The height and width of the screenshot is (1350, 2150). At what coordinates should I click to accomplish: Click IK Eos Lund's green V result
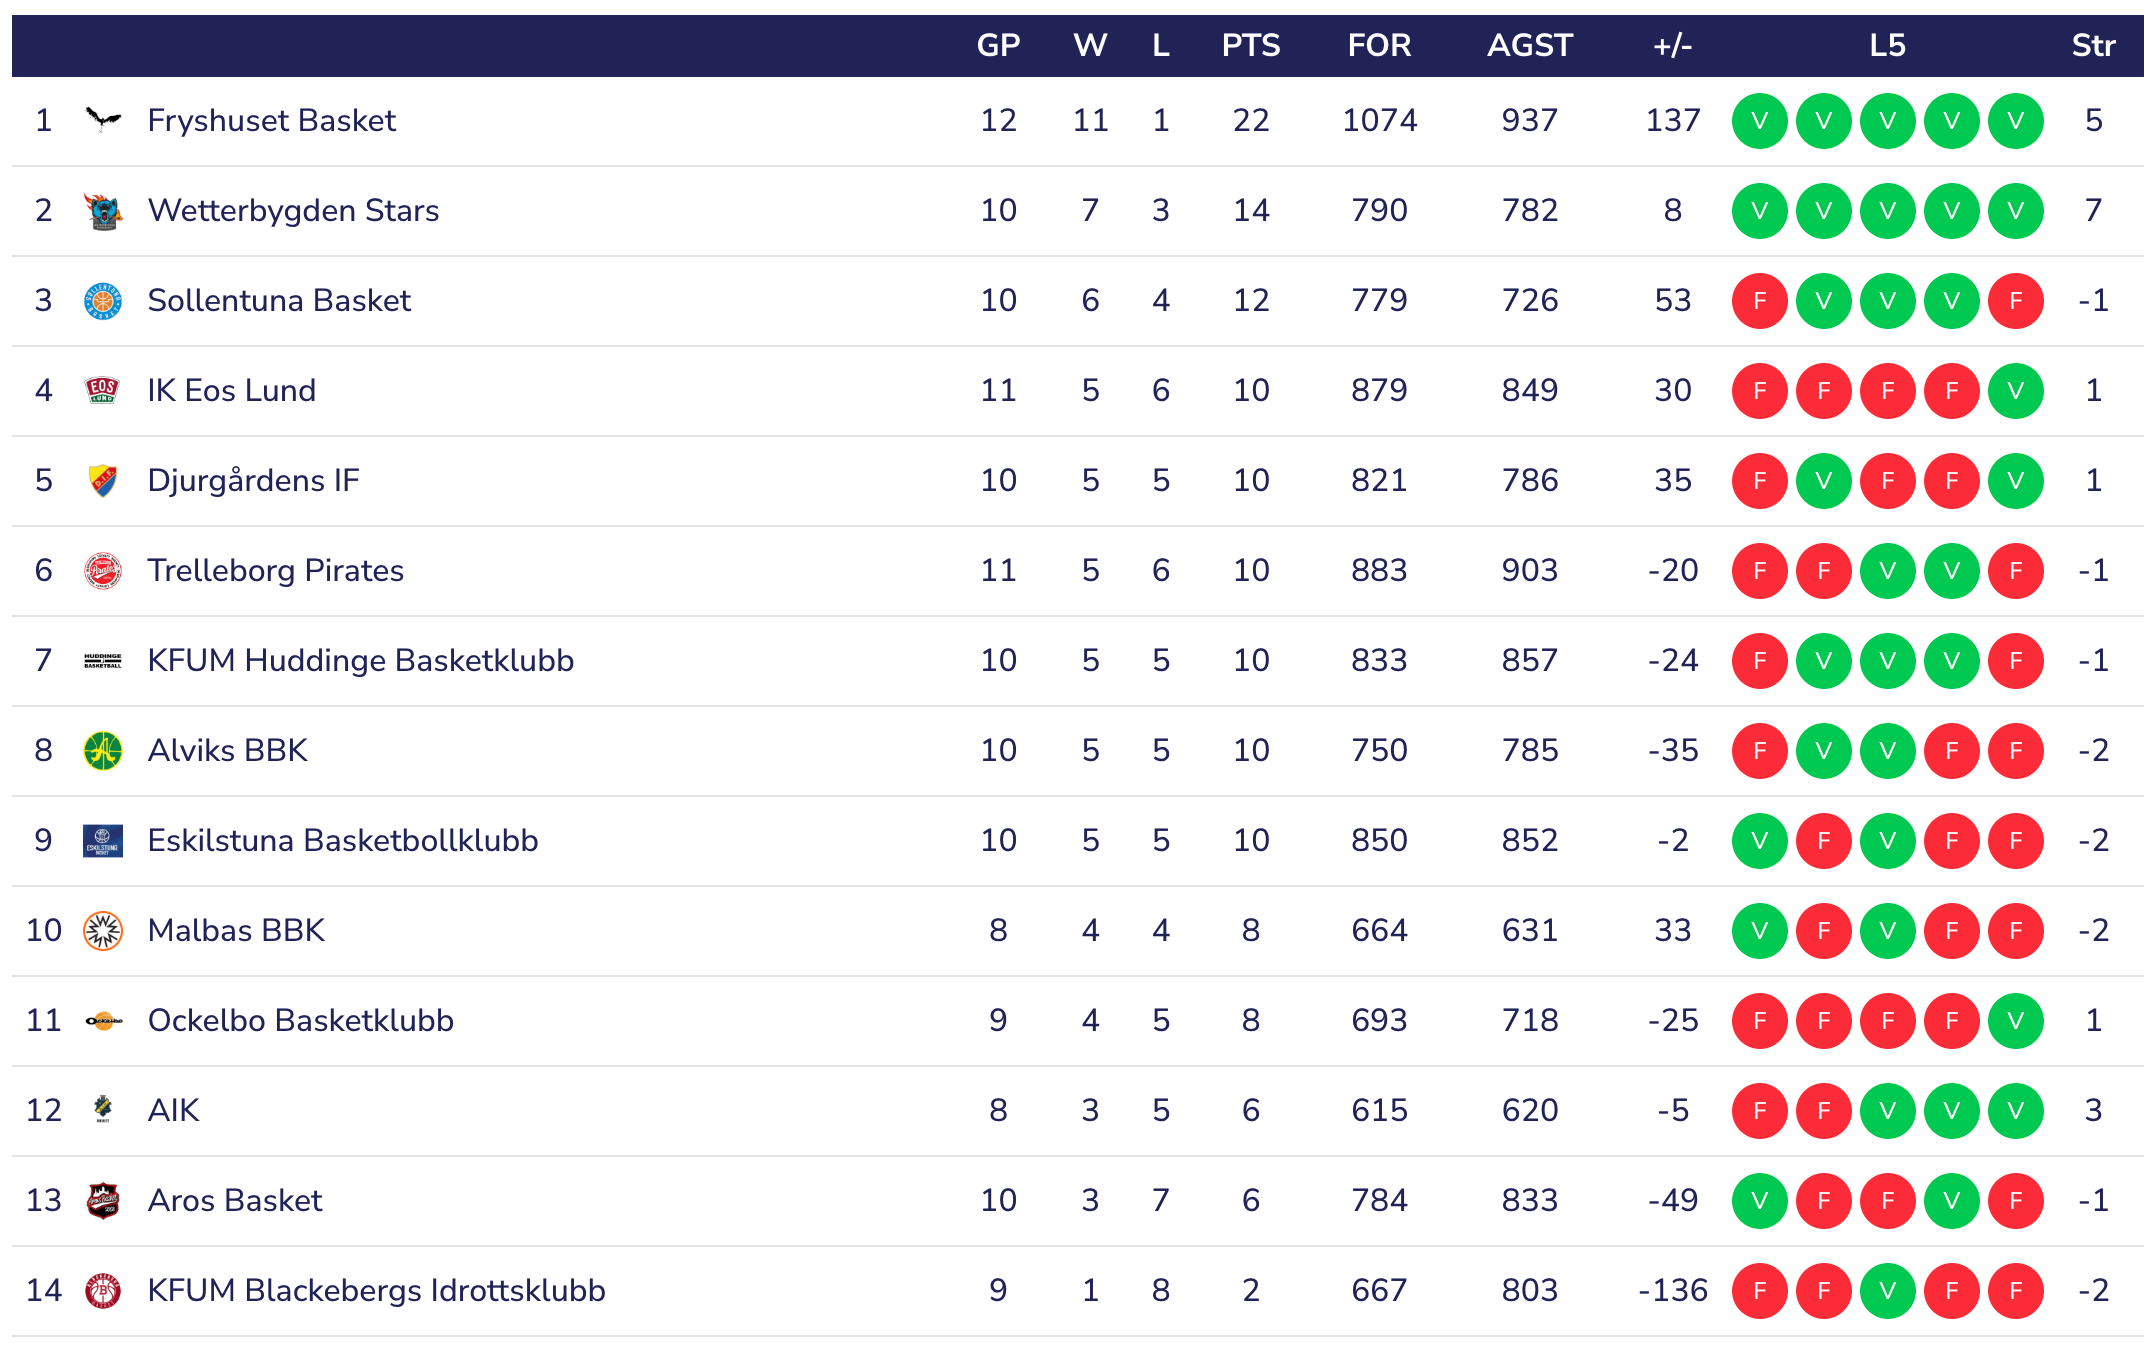[2015, 391]
